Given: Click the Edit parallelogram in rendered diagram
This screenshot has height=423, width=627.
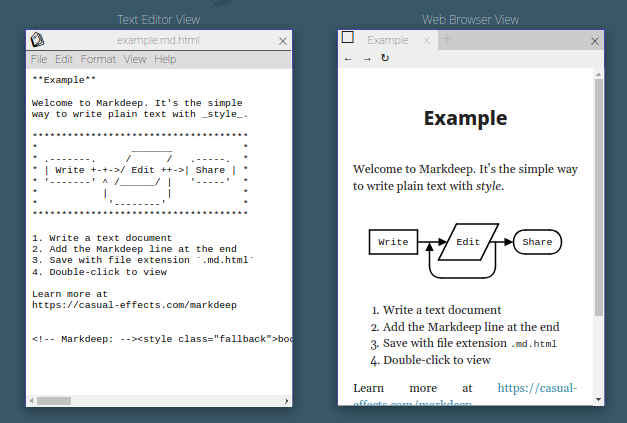Looking at the screenshot, I should [468, 242].
